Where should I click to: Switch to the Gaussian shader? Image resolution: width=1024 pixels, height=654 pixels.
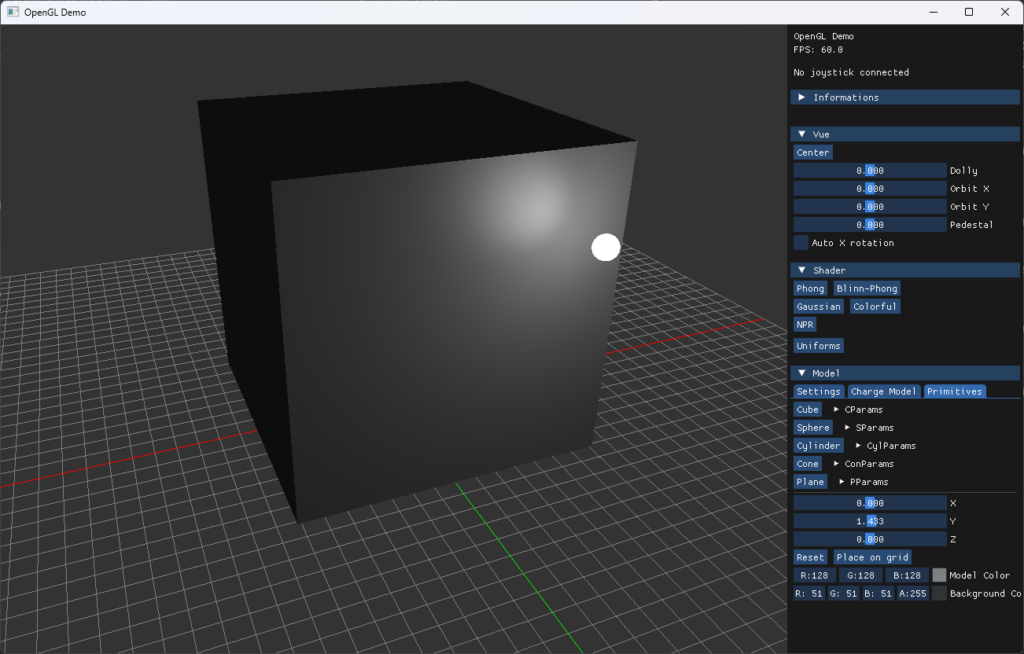pos(818,306)
